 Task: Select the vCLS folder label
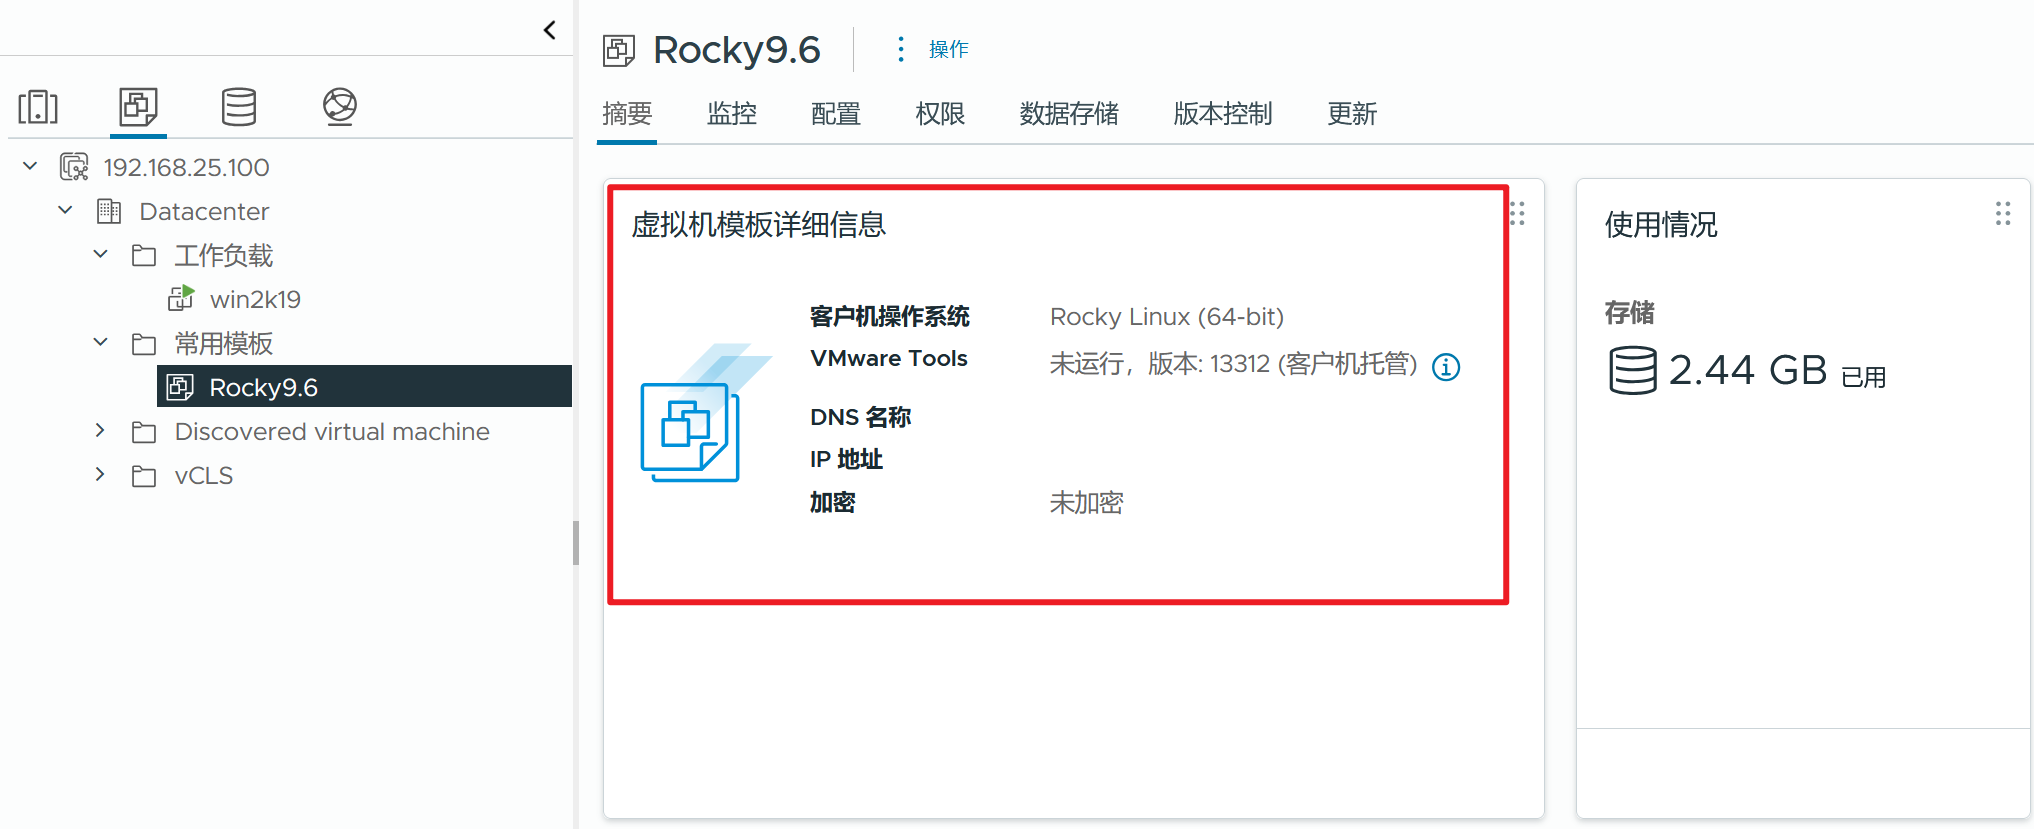[203, 475]
